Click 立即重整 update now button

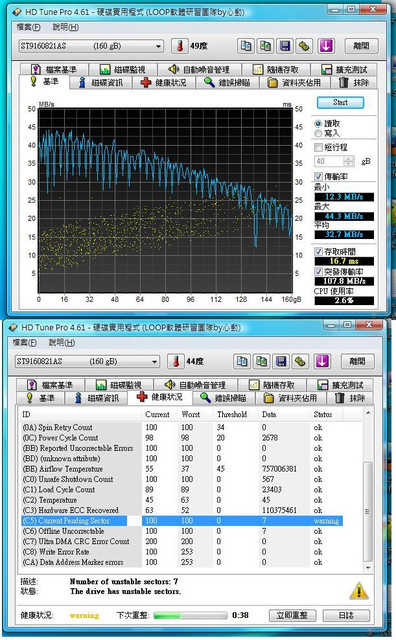click(x=291, y=615)
